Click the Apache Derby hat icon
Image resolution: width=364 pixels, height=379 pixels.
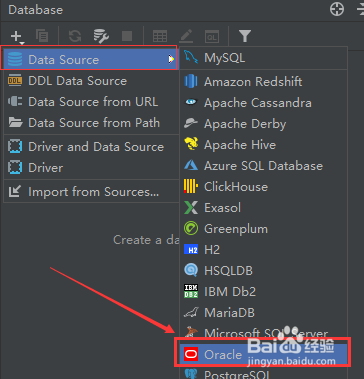click(191, 123)
